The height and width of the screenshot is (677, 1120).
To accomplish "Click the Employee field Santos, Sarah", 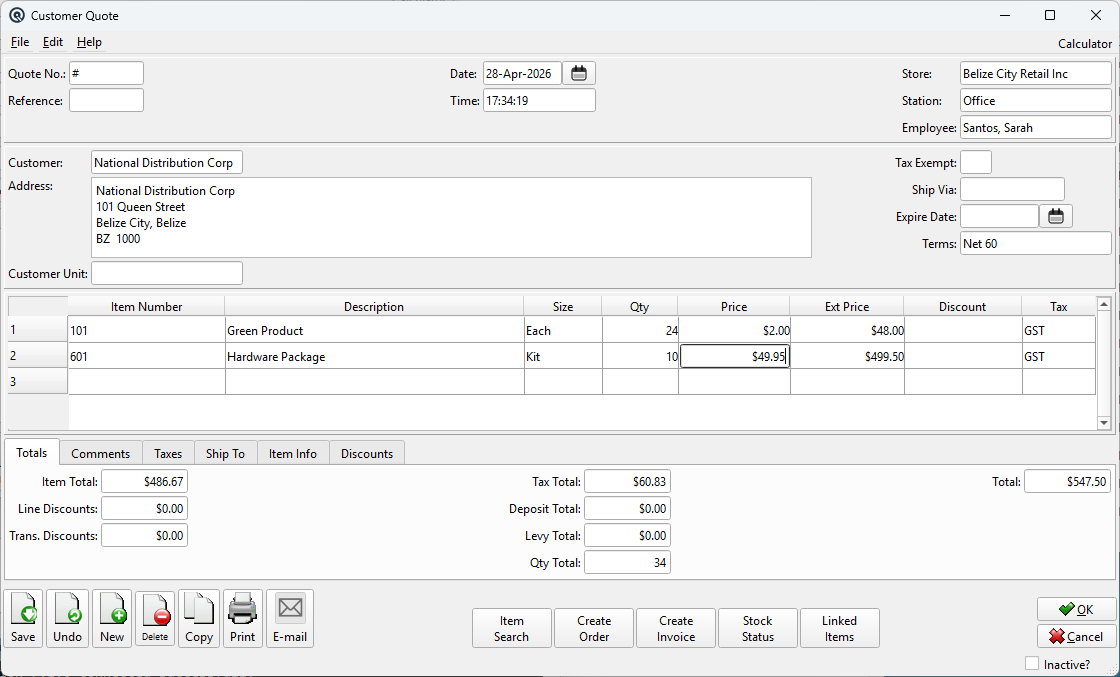I will tap(1036, 128).
